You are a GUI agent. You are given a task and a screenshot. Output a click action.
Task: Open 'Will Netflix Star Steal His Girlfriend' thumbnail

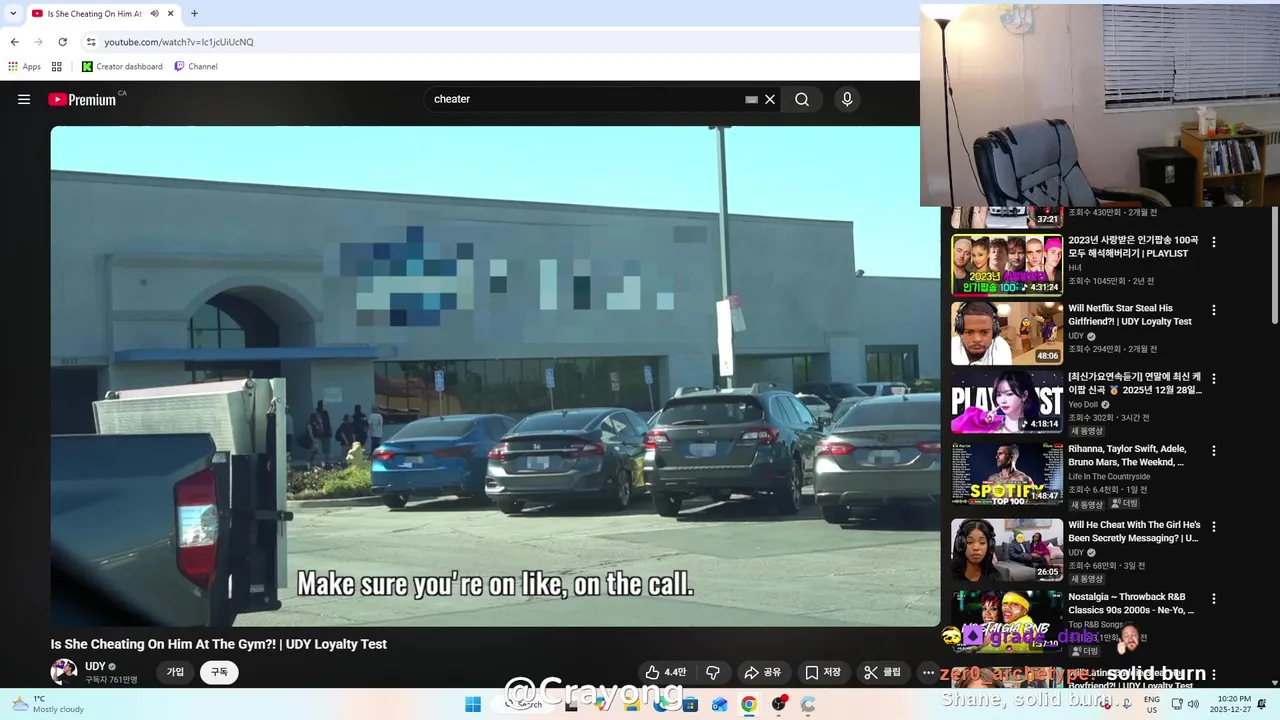1007,333
